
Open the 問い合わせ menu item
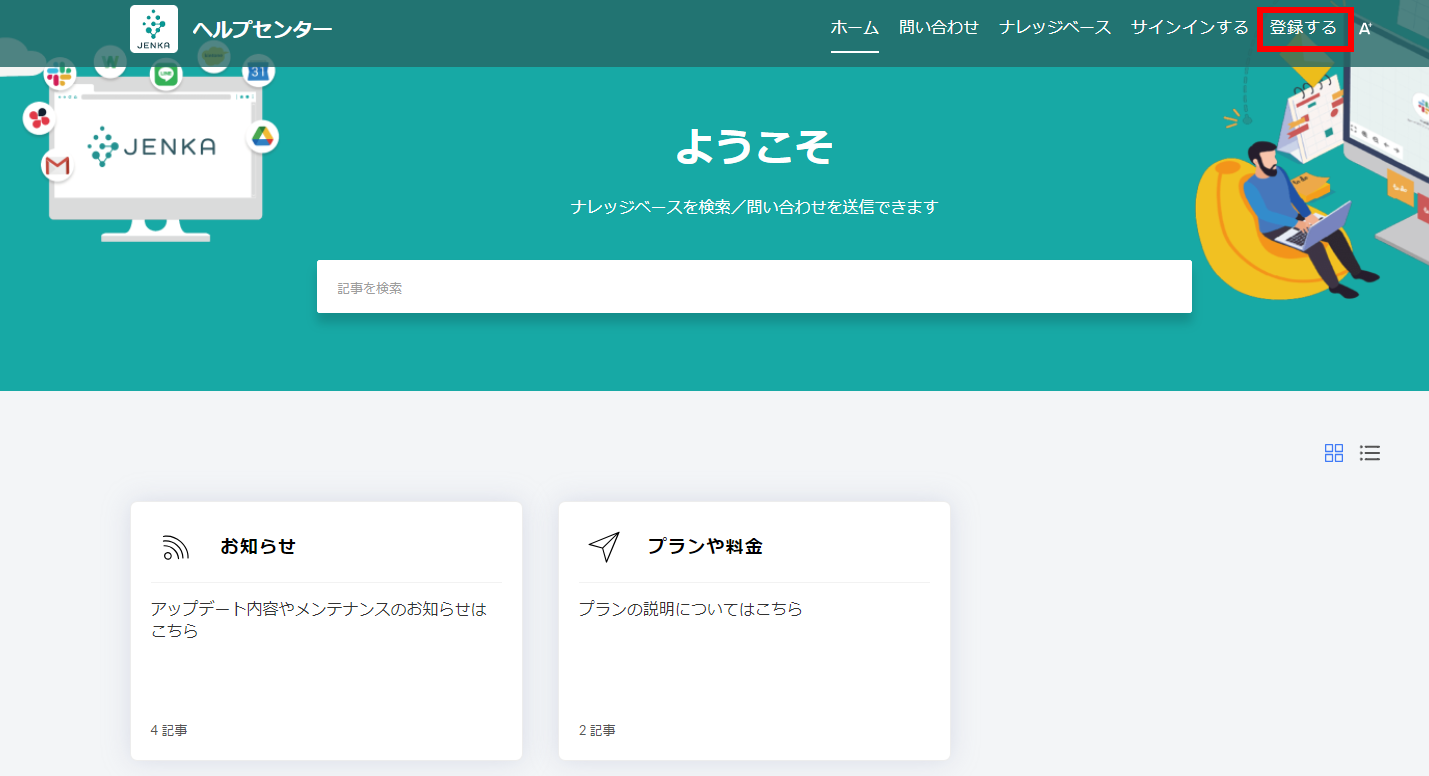click(x=939, y=28)
